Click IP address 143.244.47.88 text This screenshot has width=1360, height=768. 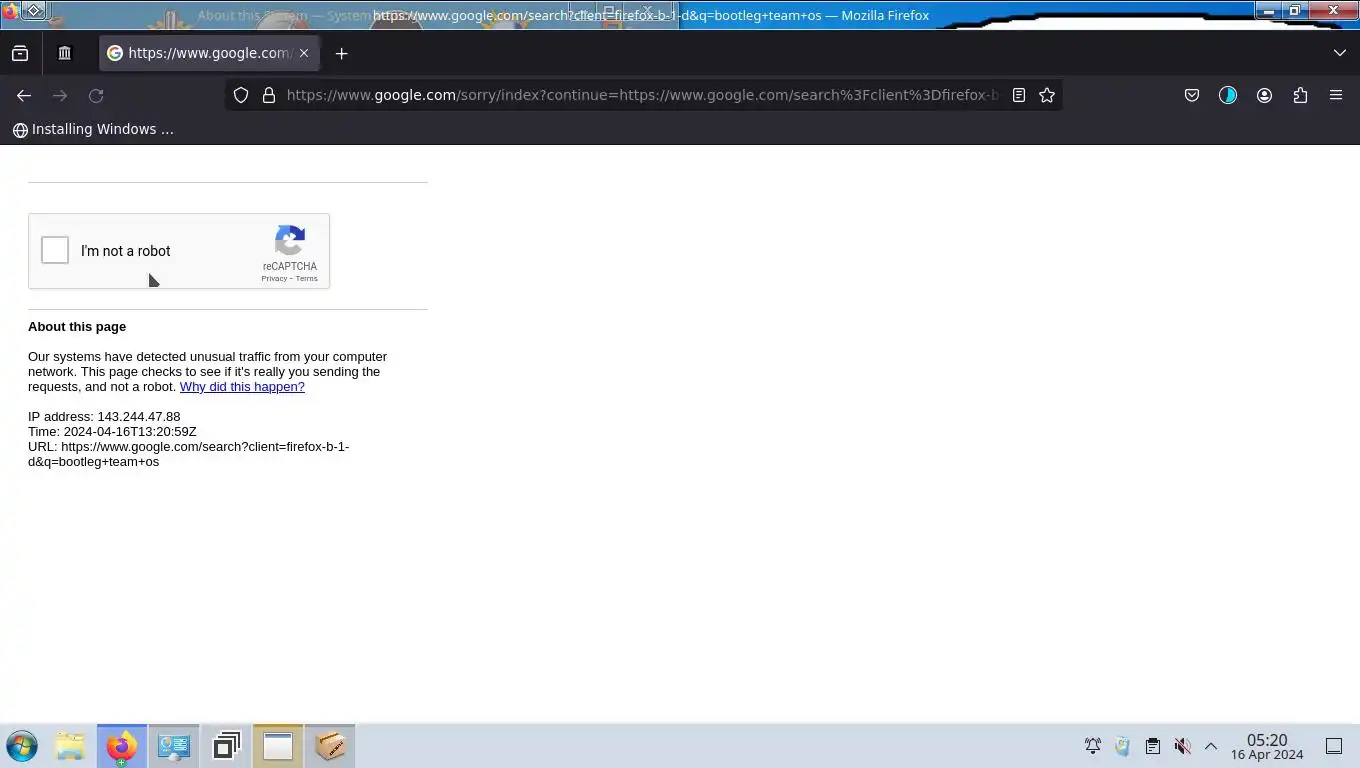pos(104,417)
